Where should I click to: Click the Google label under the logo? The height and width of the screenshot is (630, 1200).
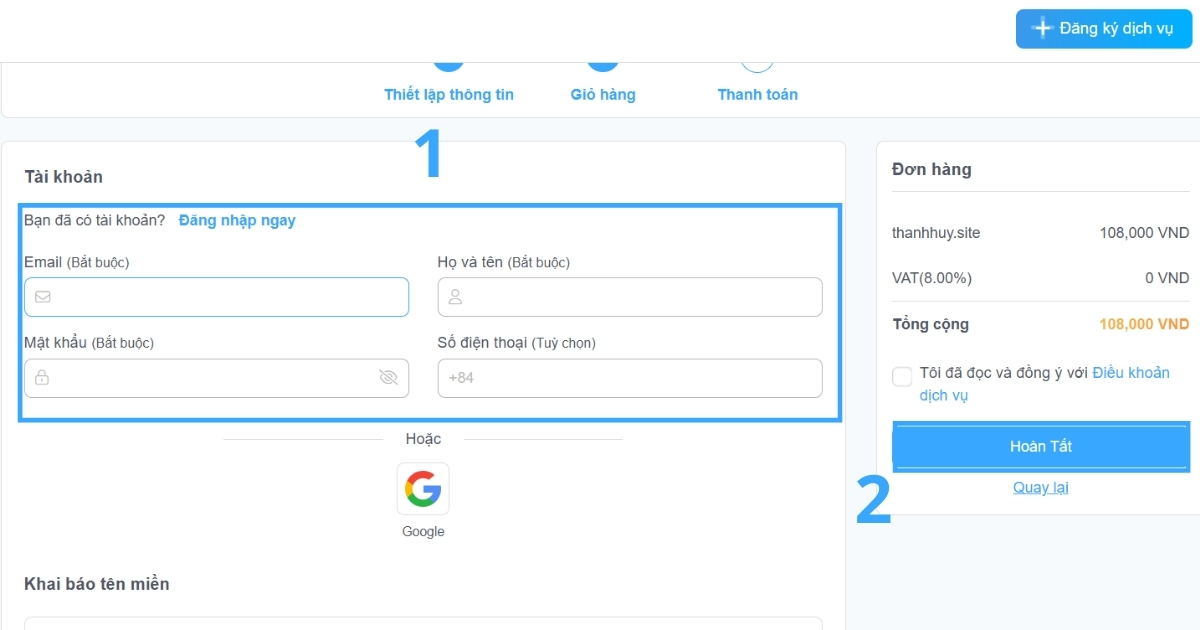tap(423, 531)
